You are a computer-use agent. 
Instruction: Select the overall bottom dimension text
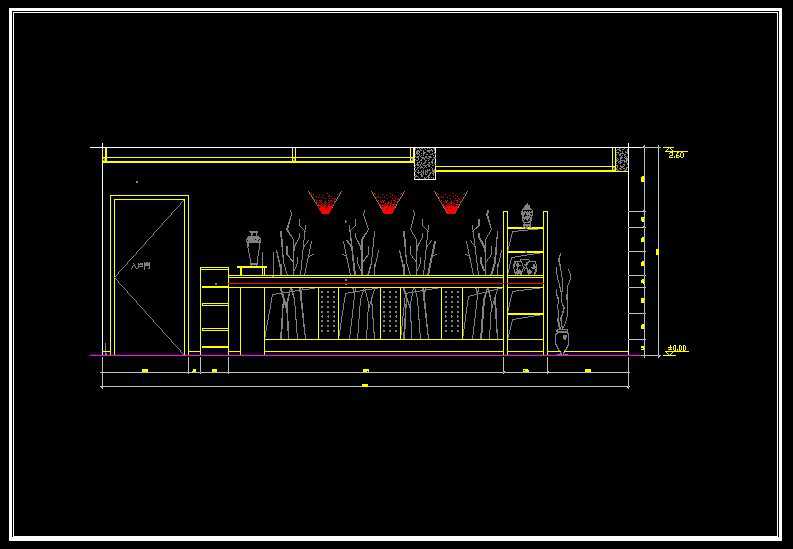365,385
